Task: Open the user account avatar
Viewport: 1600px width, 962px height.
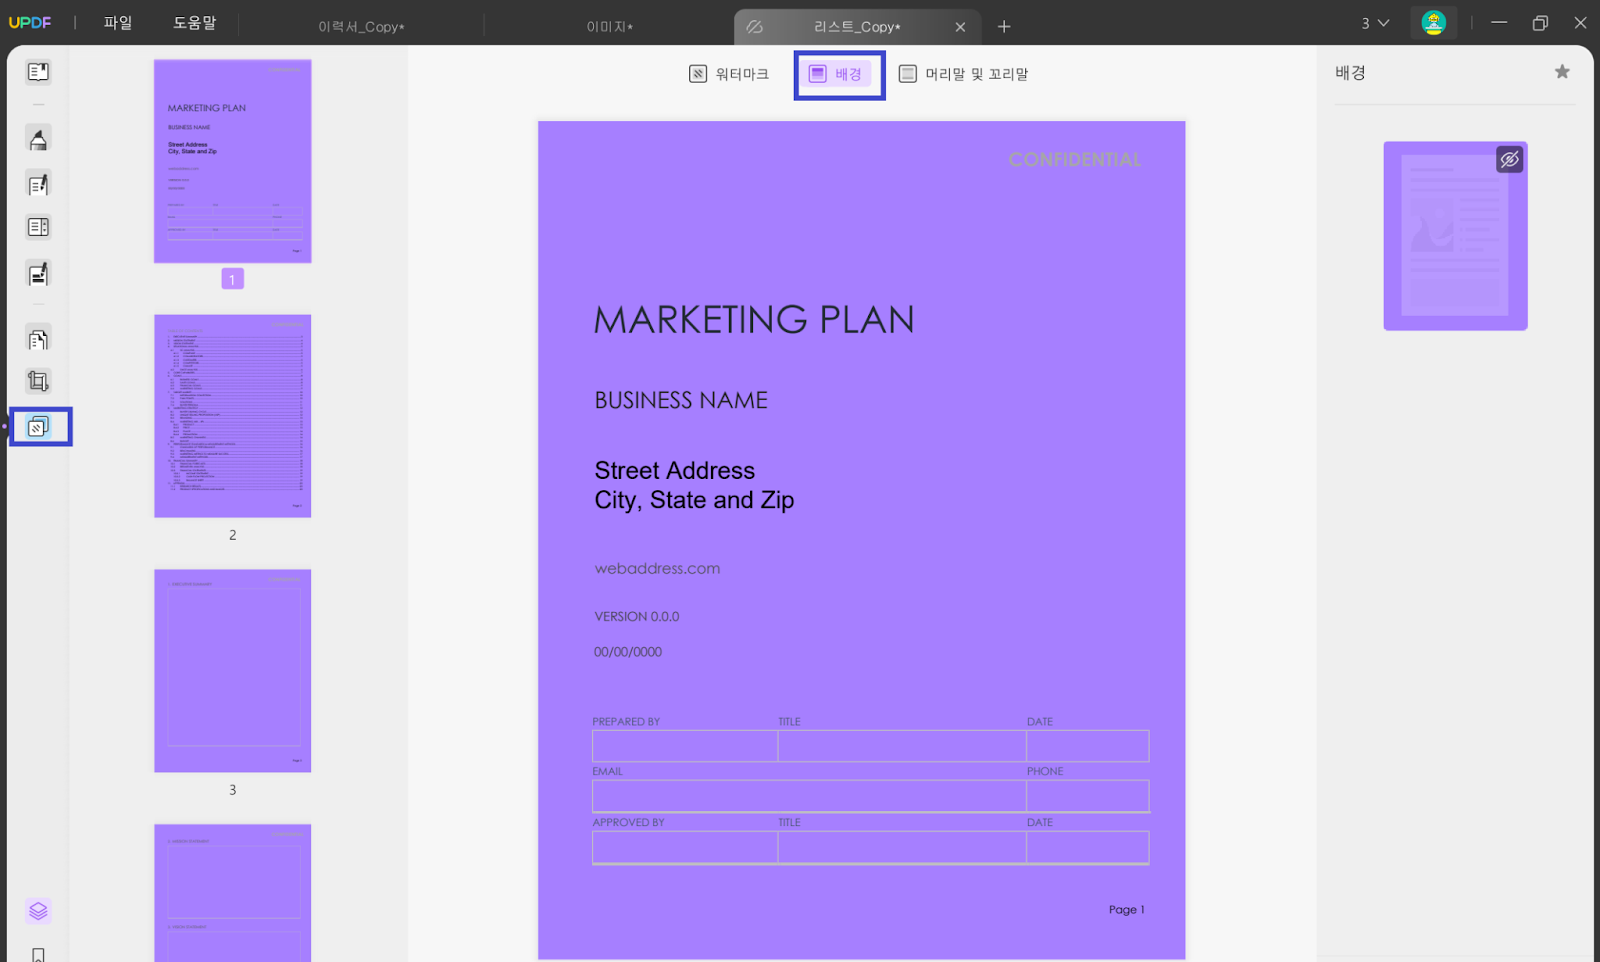Action: pyautogui.click(x=1433, y=23)
